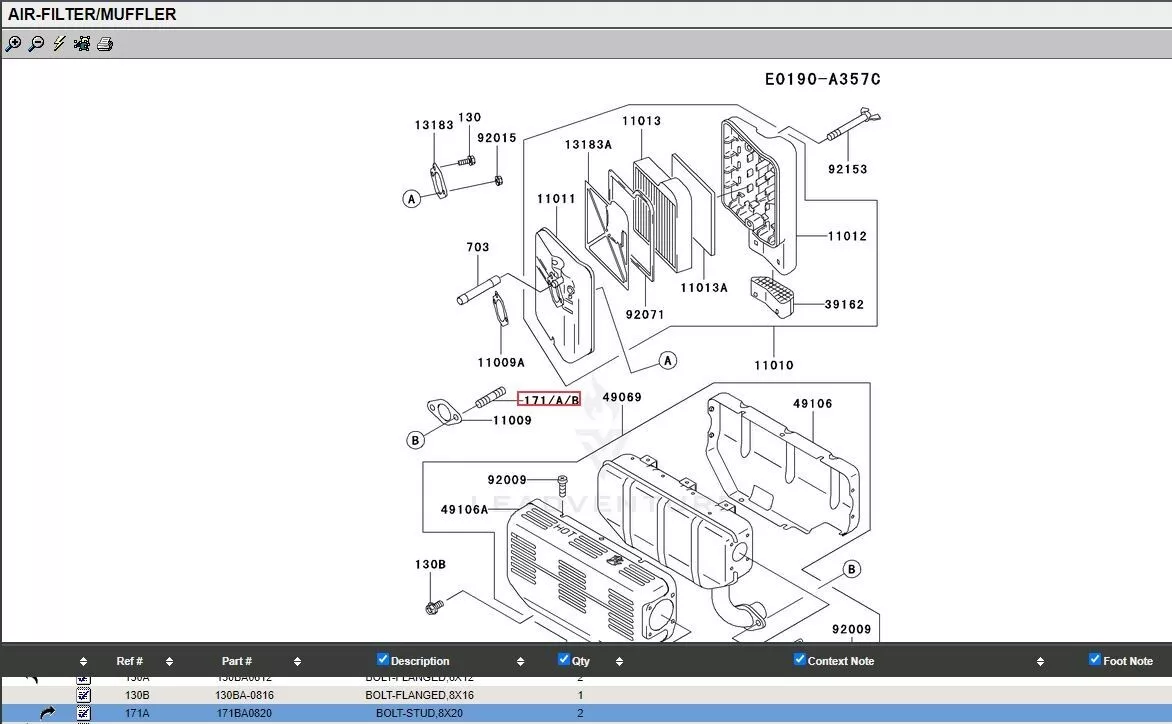Click the zoom out magnifier icon
Screen dimensions: 1172x724
[36, 44]
